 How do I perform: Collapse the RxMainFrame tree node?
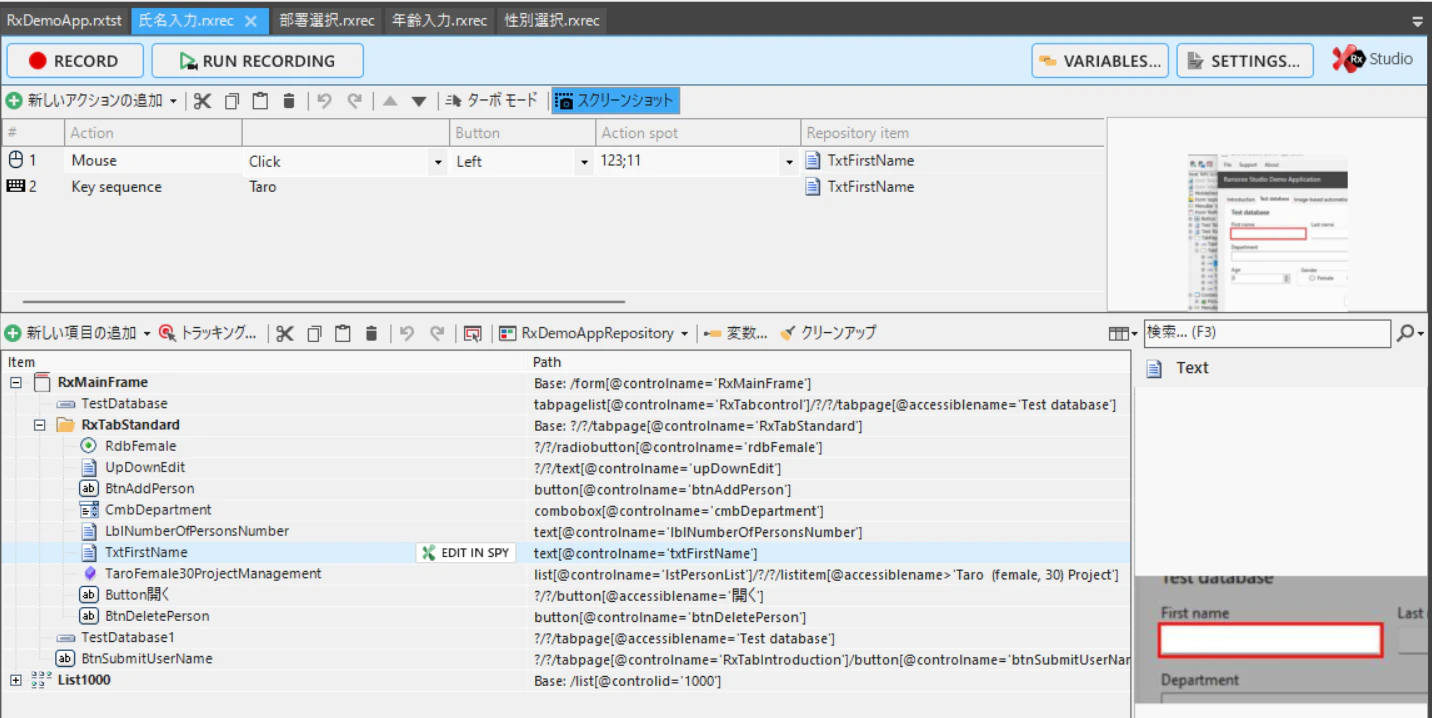(x=16, y=382)
